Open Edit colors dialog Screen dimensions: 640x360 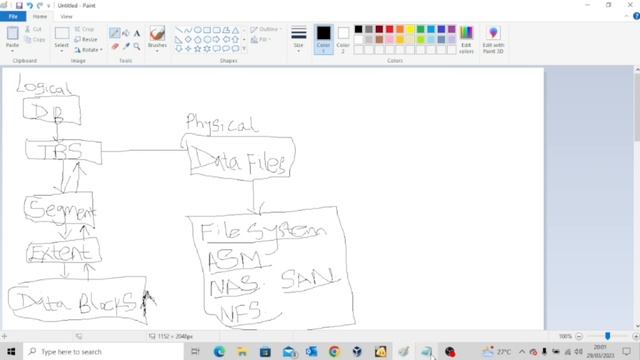click(x=466, y=40)
